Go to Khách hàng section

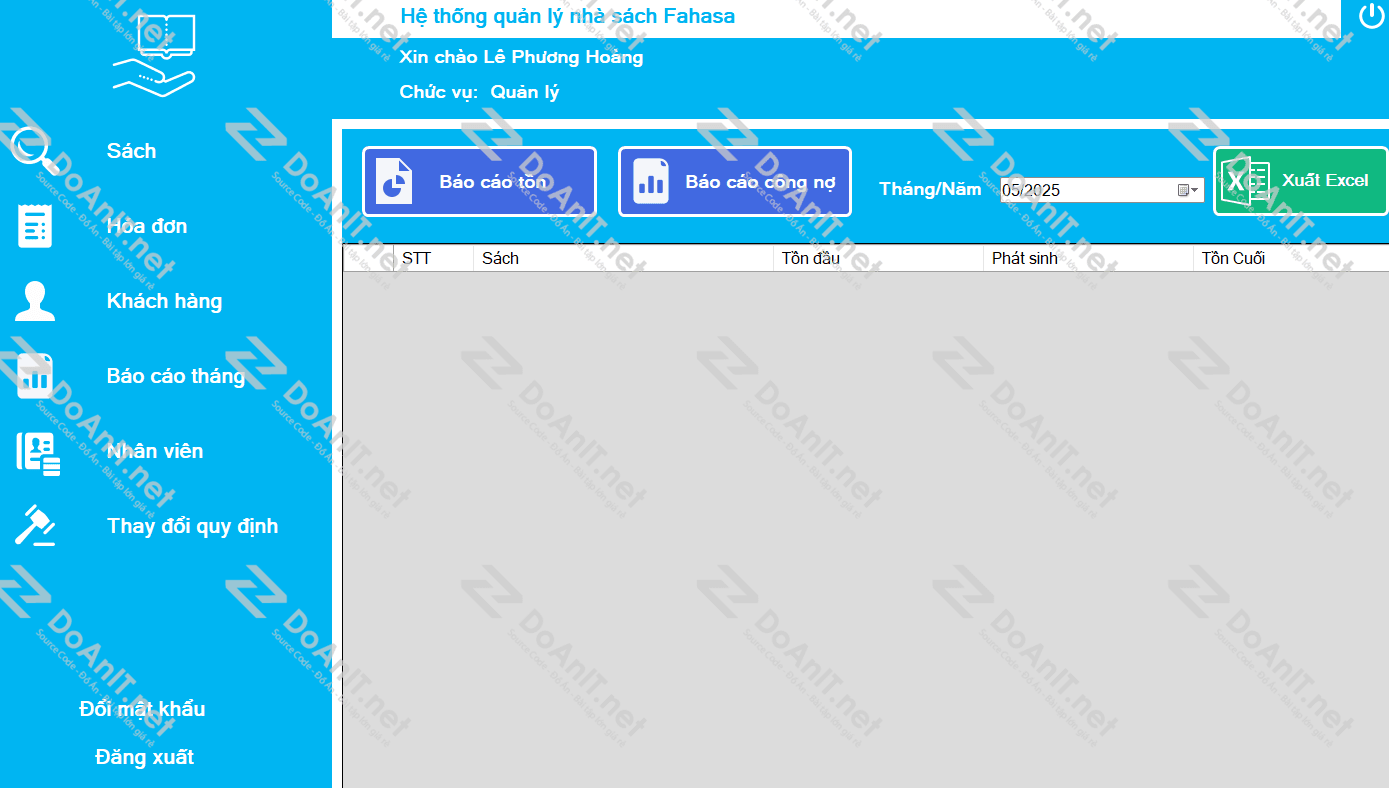(165, 301)
